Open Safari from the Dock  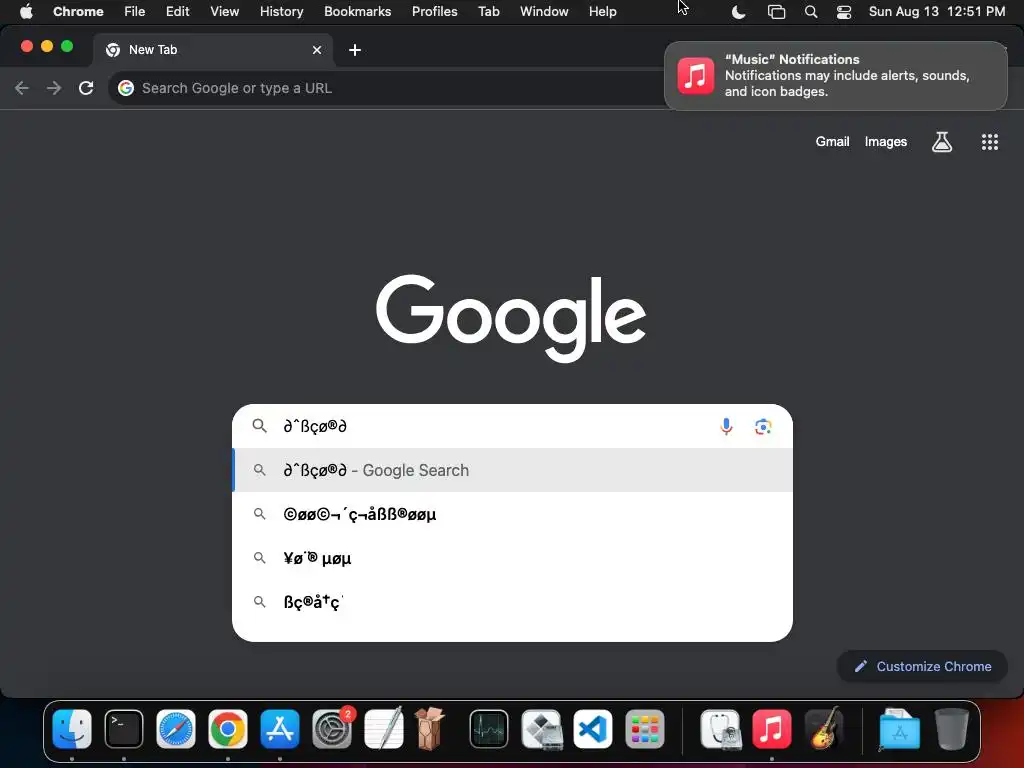[x=176, y=729]
